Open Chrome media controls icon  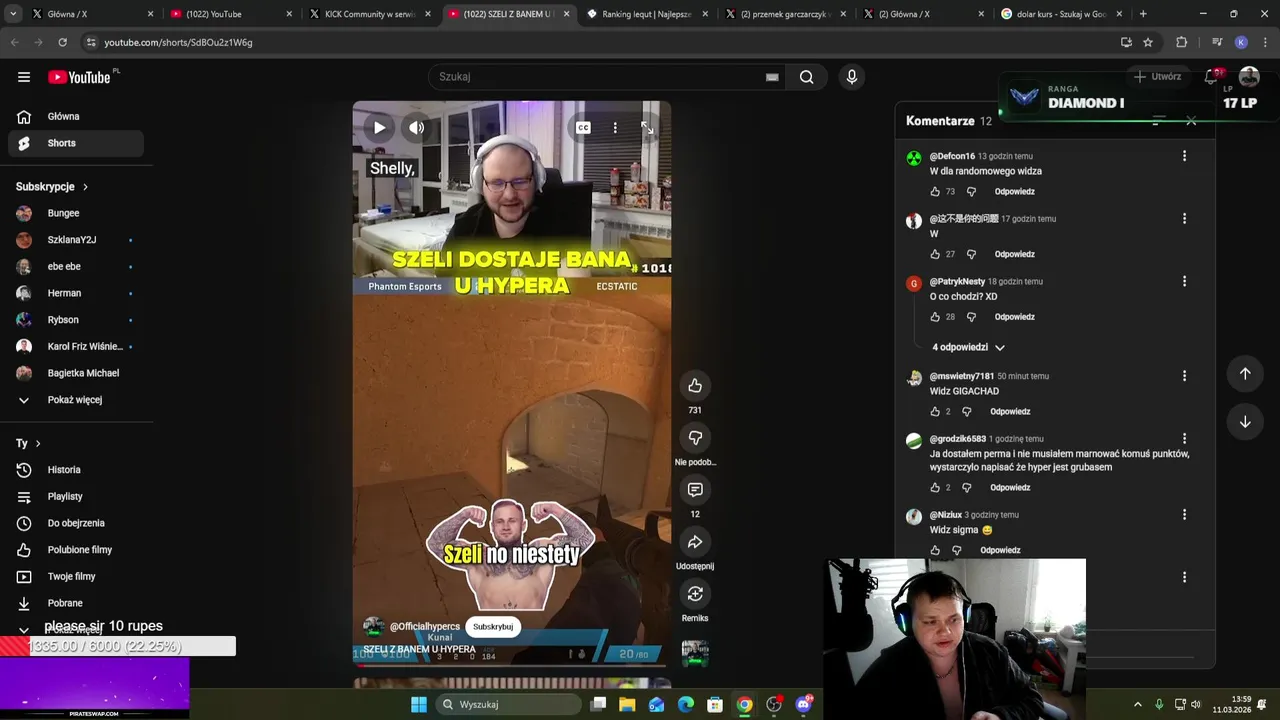[1217, 42]
